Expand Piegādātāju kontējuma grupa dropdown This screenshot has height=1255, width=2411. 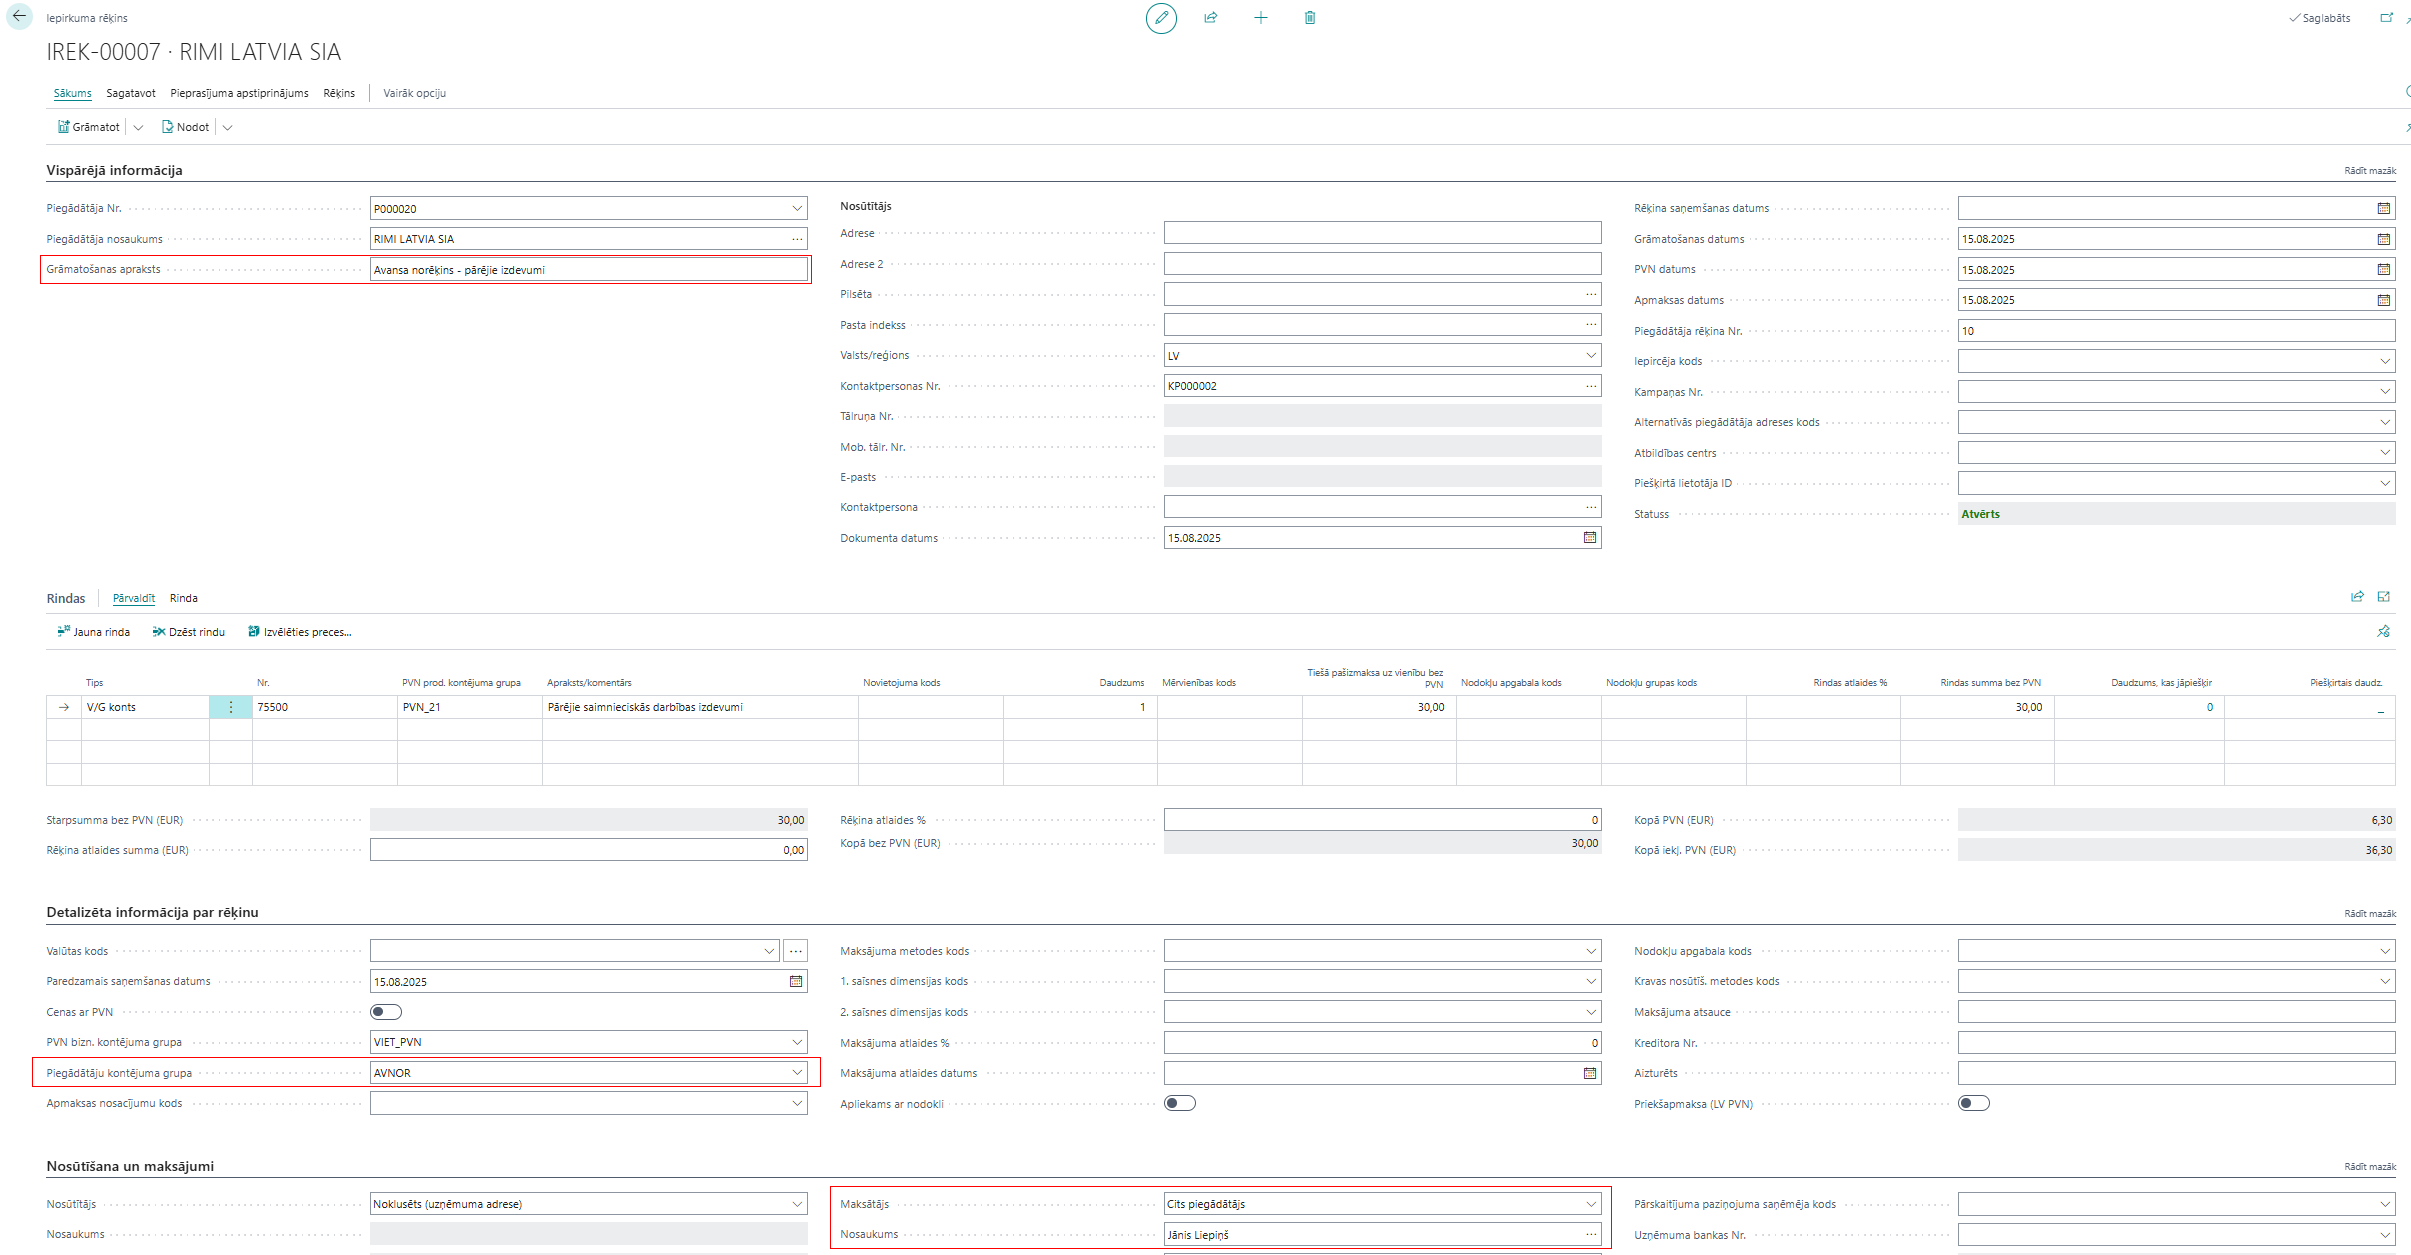click(x=797, y=1072)
